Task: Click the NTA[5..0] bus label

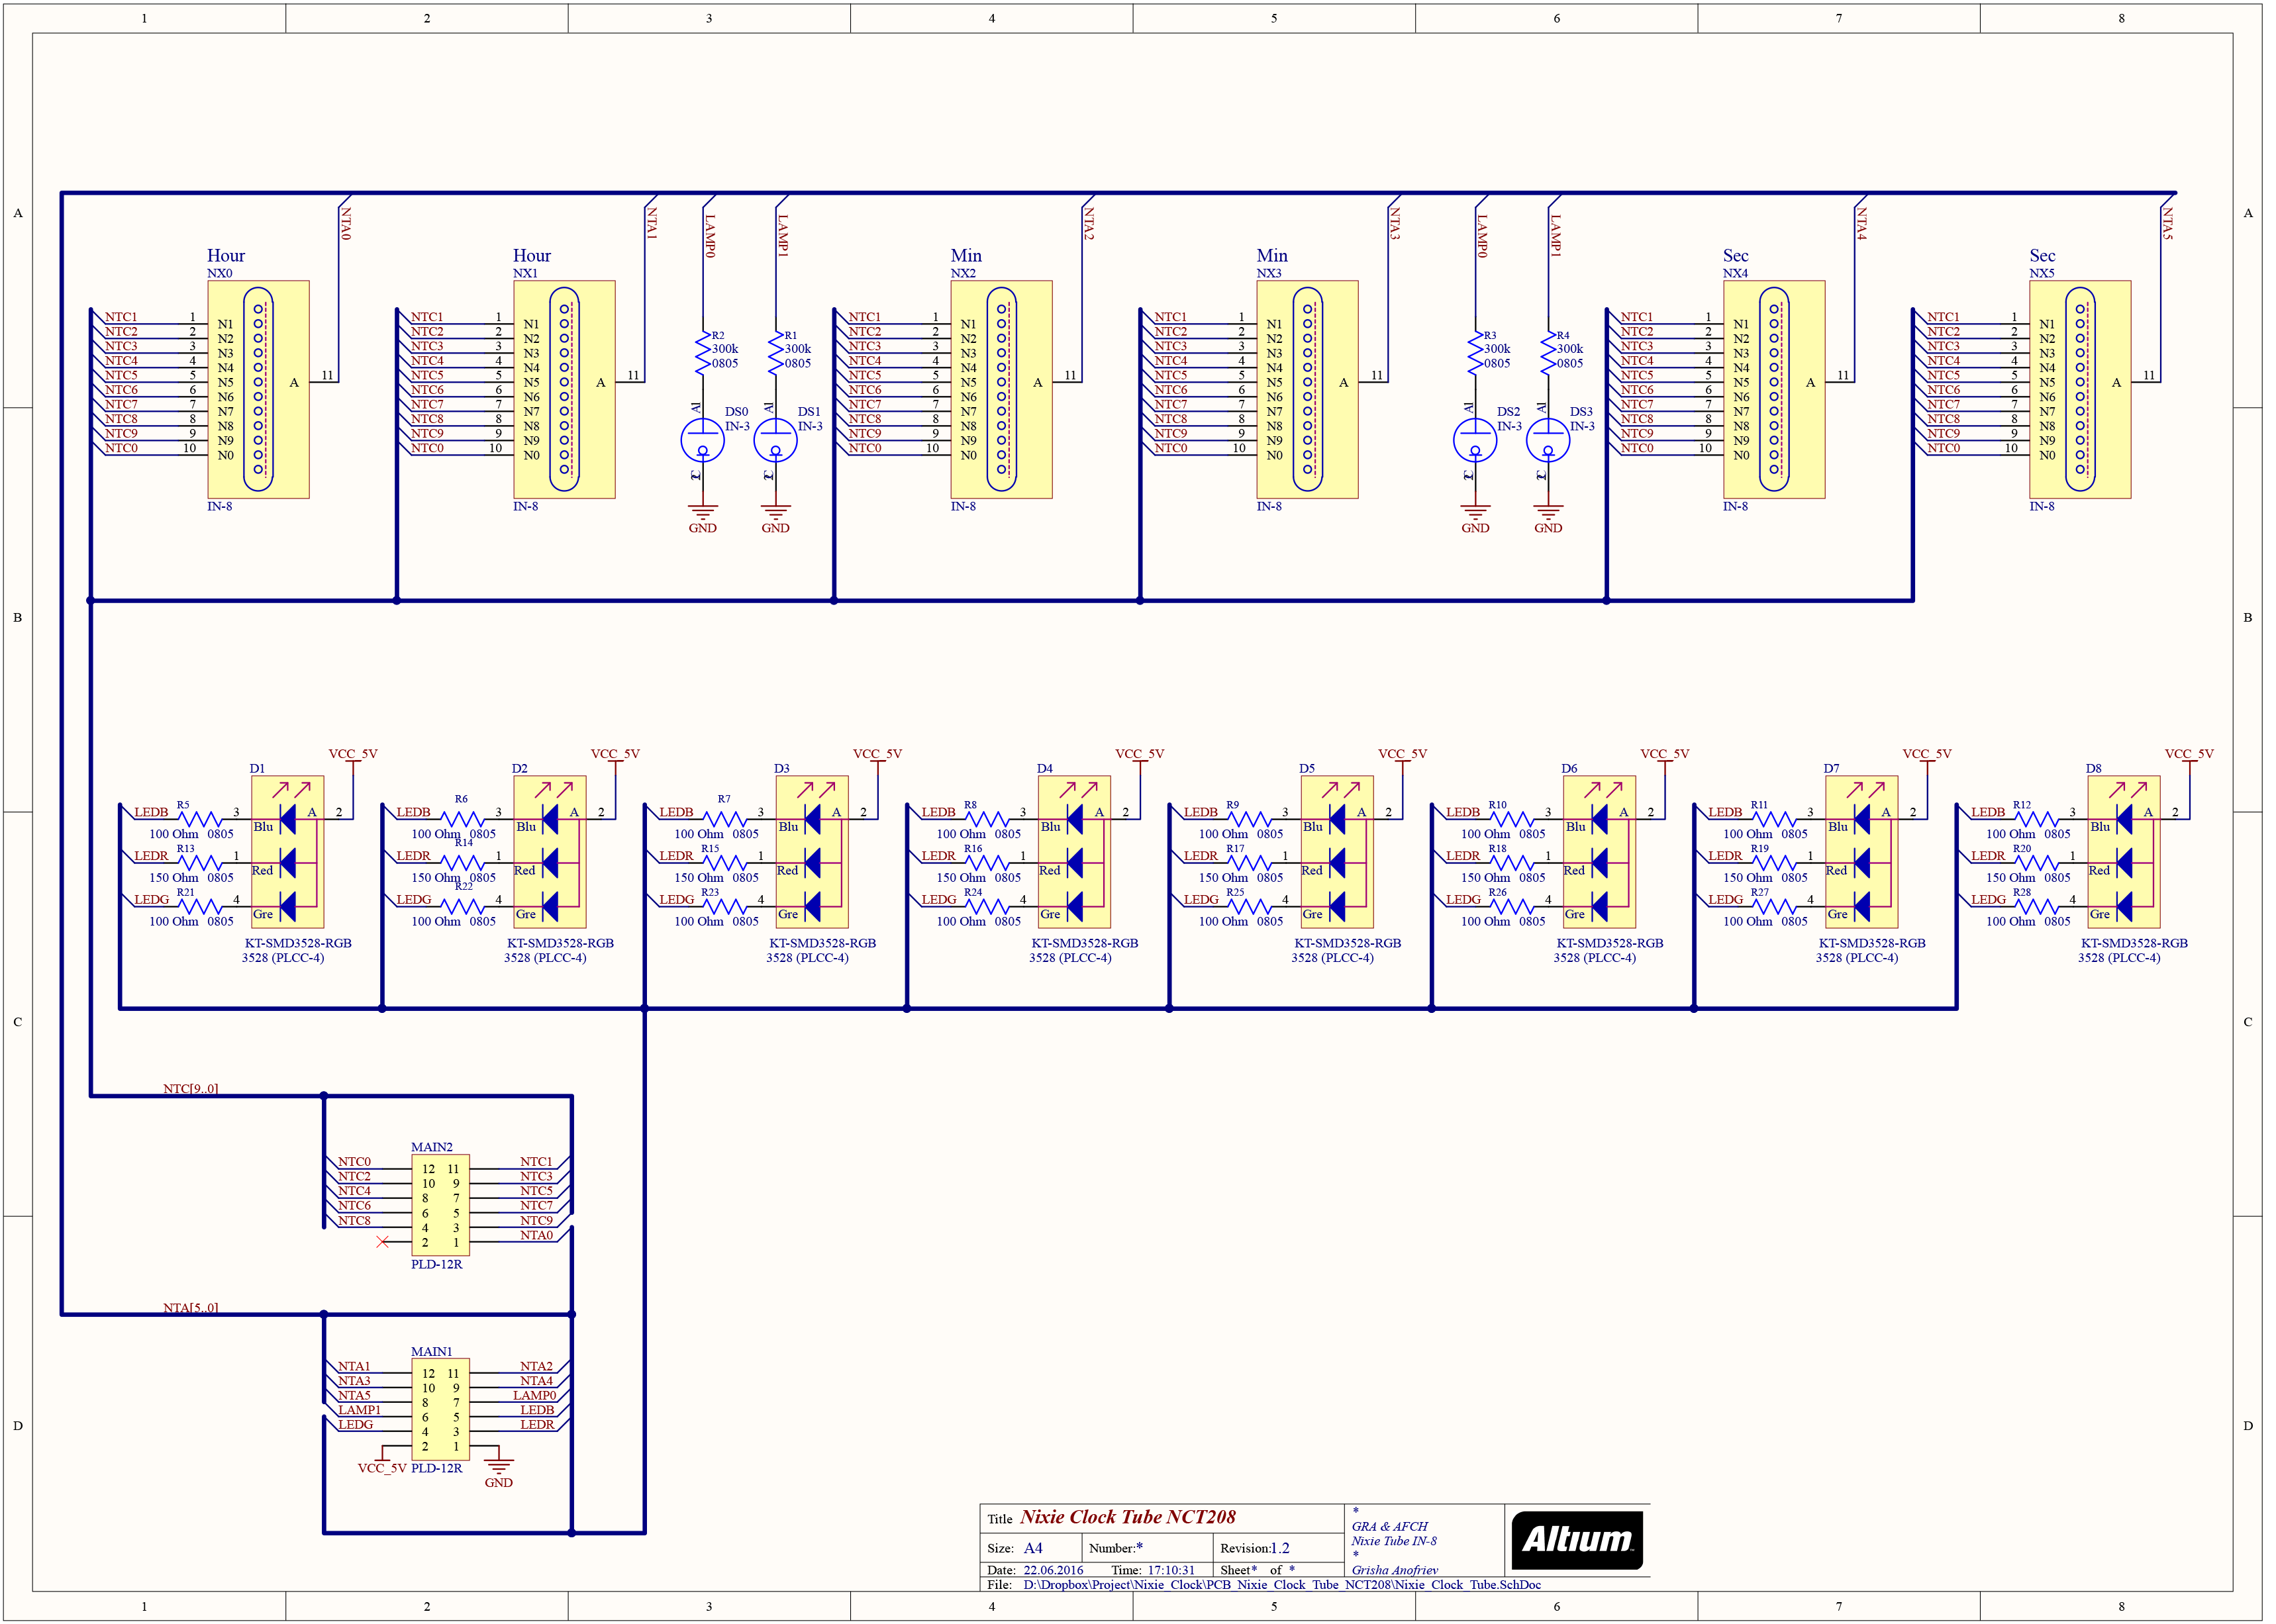Action: (x=190, y=1307)
